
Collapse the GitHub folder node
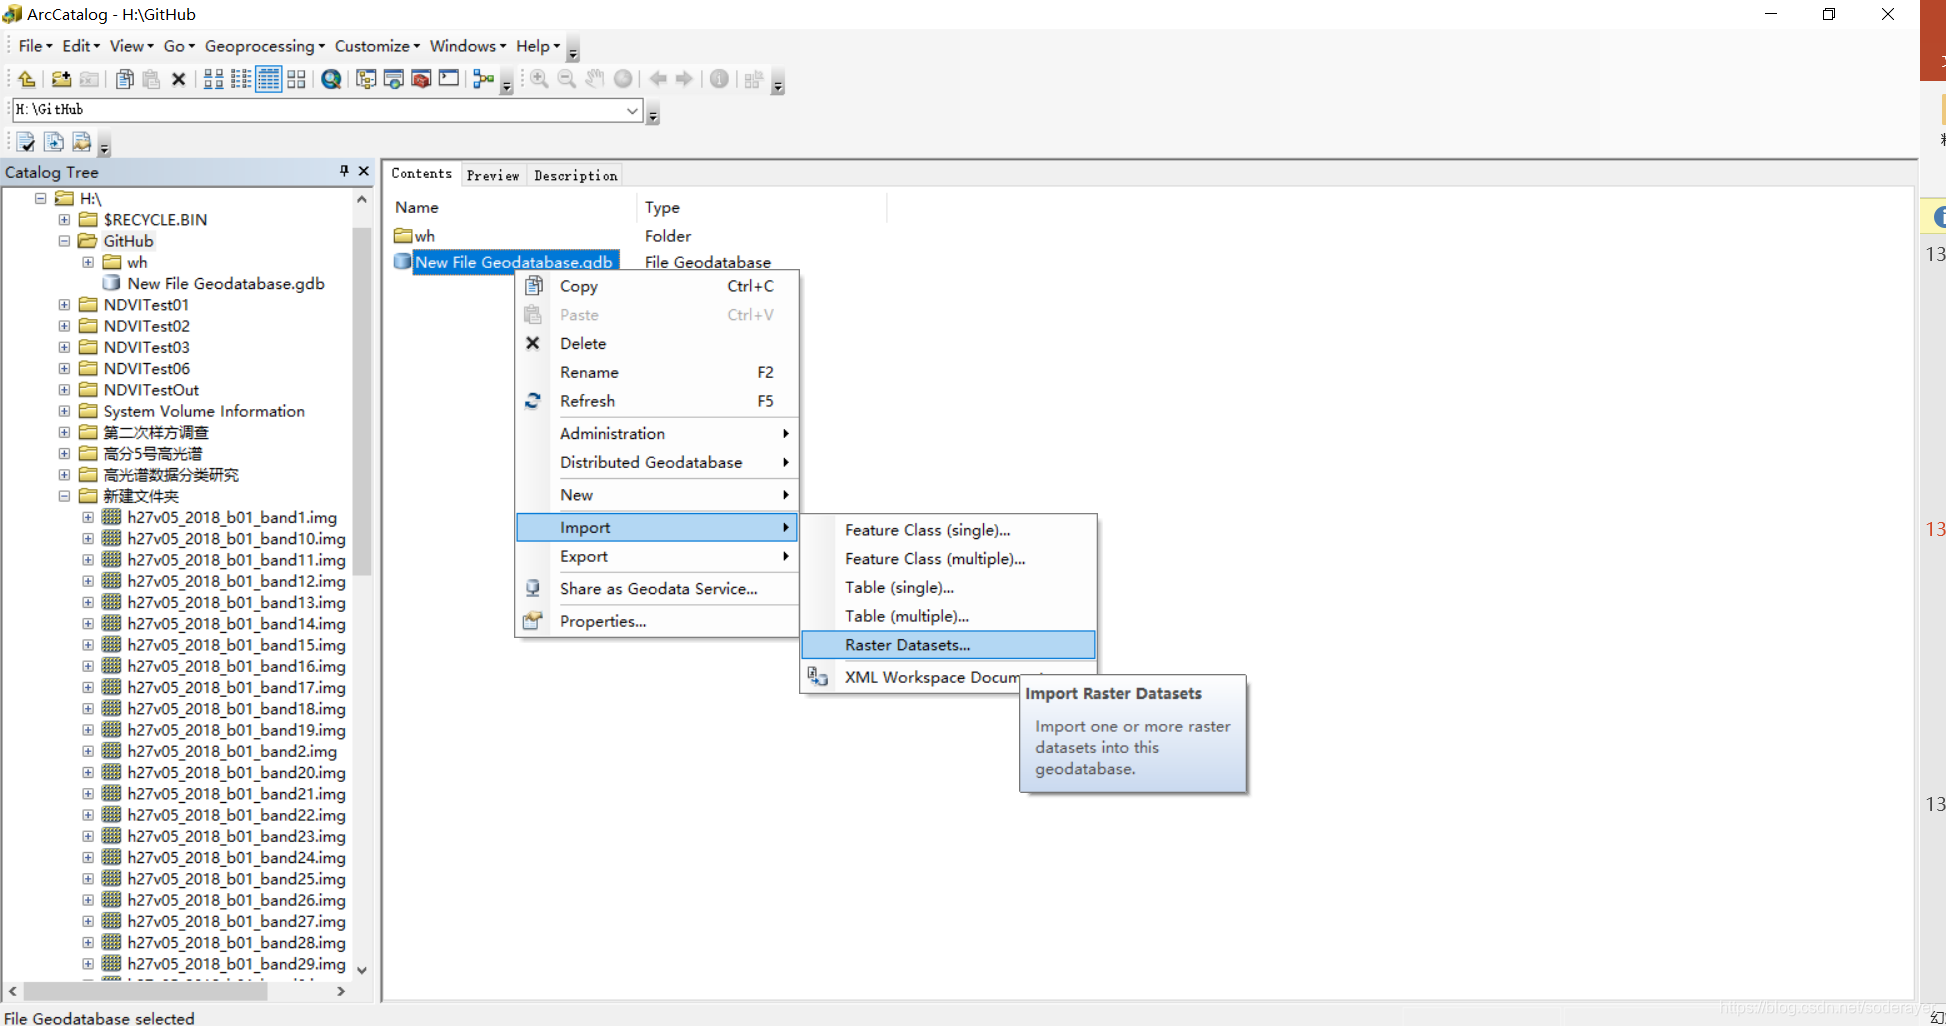pos(64,241)
